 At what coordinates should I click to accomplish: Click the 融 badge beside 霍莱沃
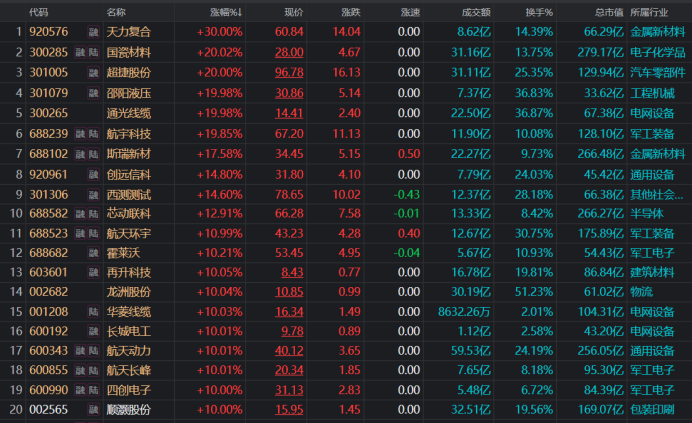(x=92, y=253)
